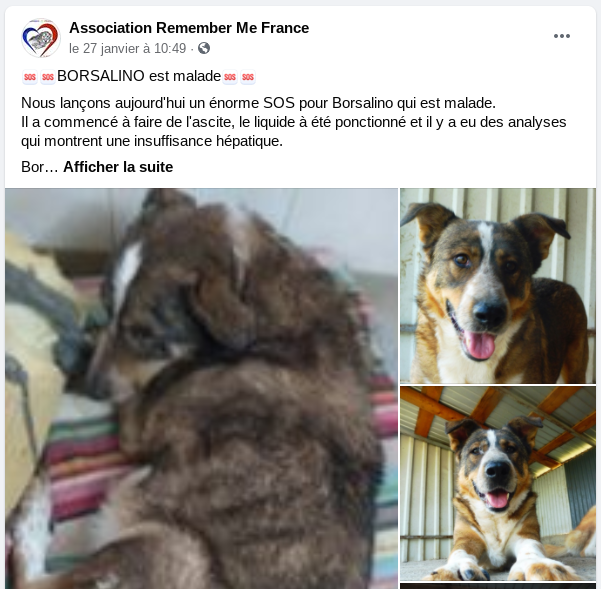
Task: Click the 'BORSALINO est malade' headline text
Action: point(139,76)
